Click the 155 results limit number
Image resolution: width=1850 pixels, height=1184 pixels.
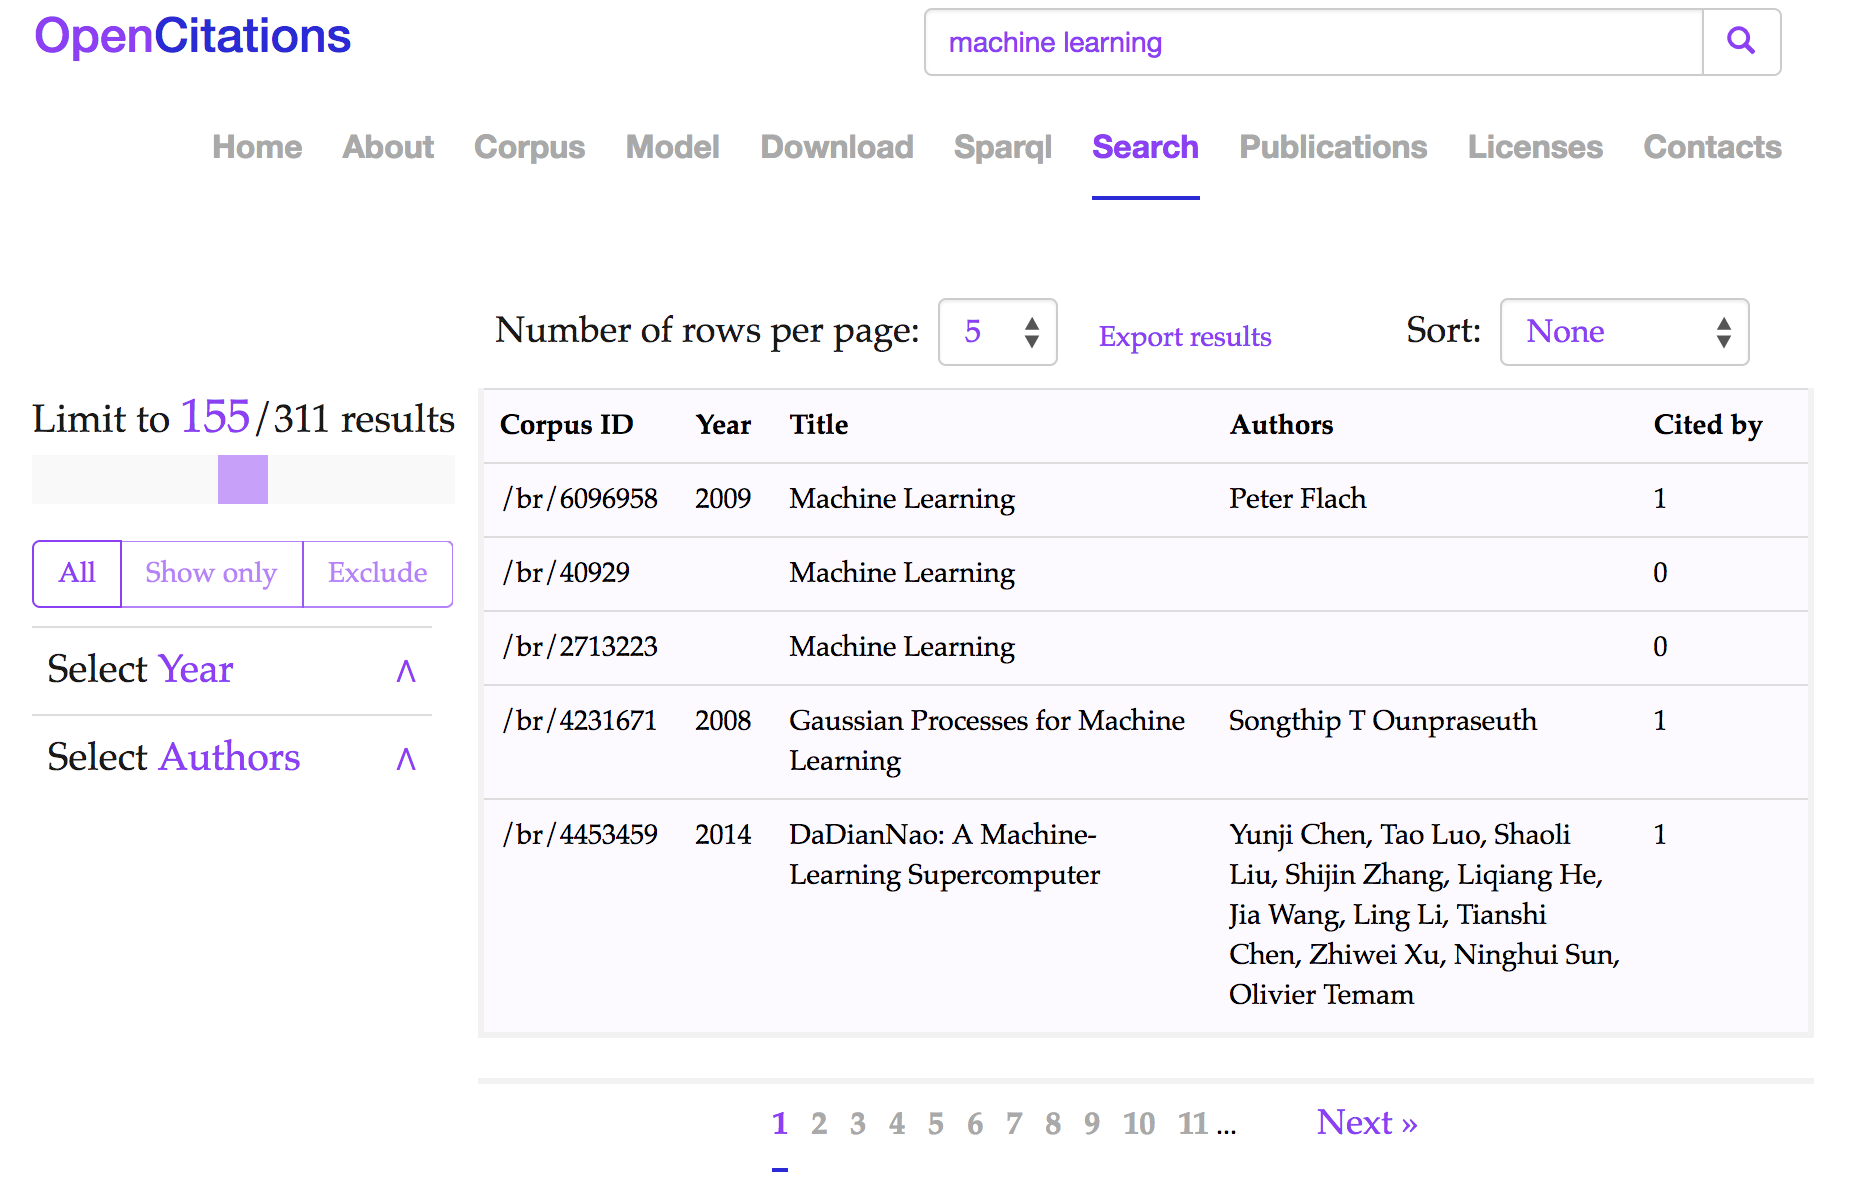[215, 417]
